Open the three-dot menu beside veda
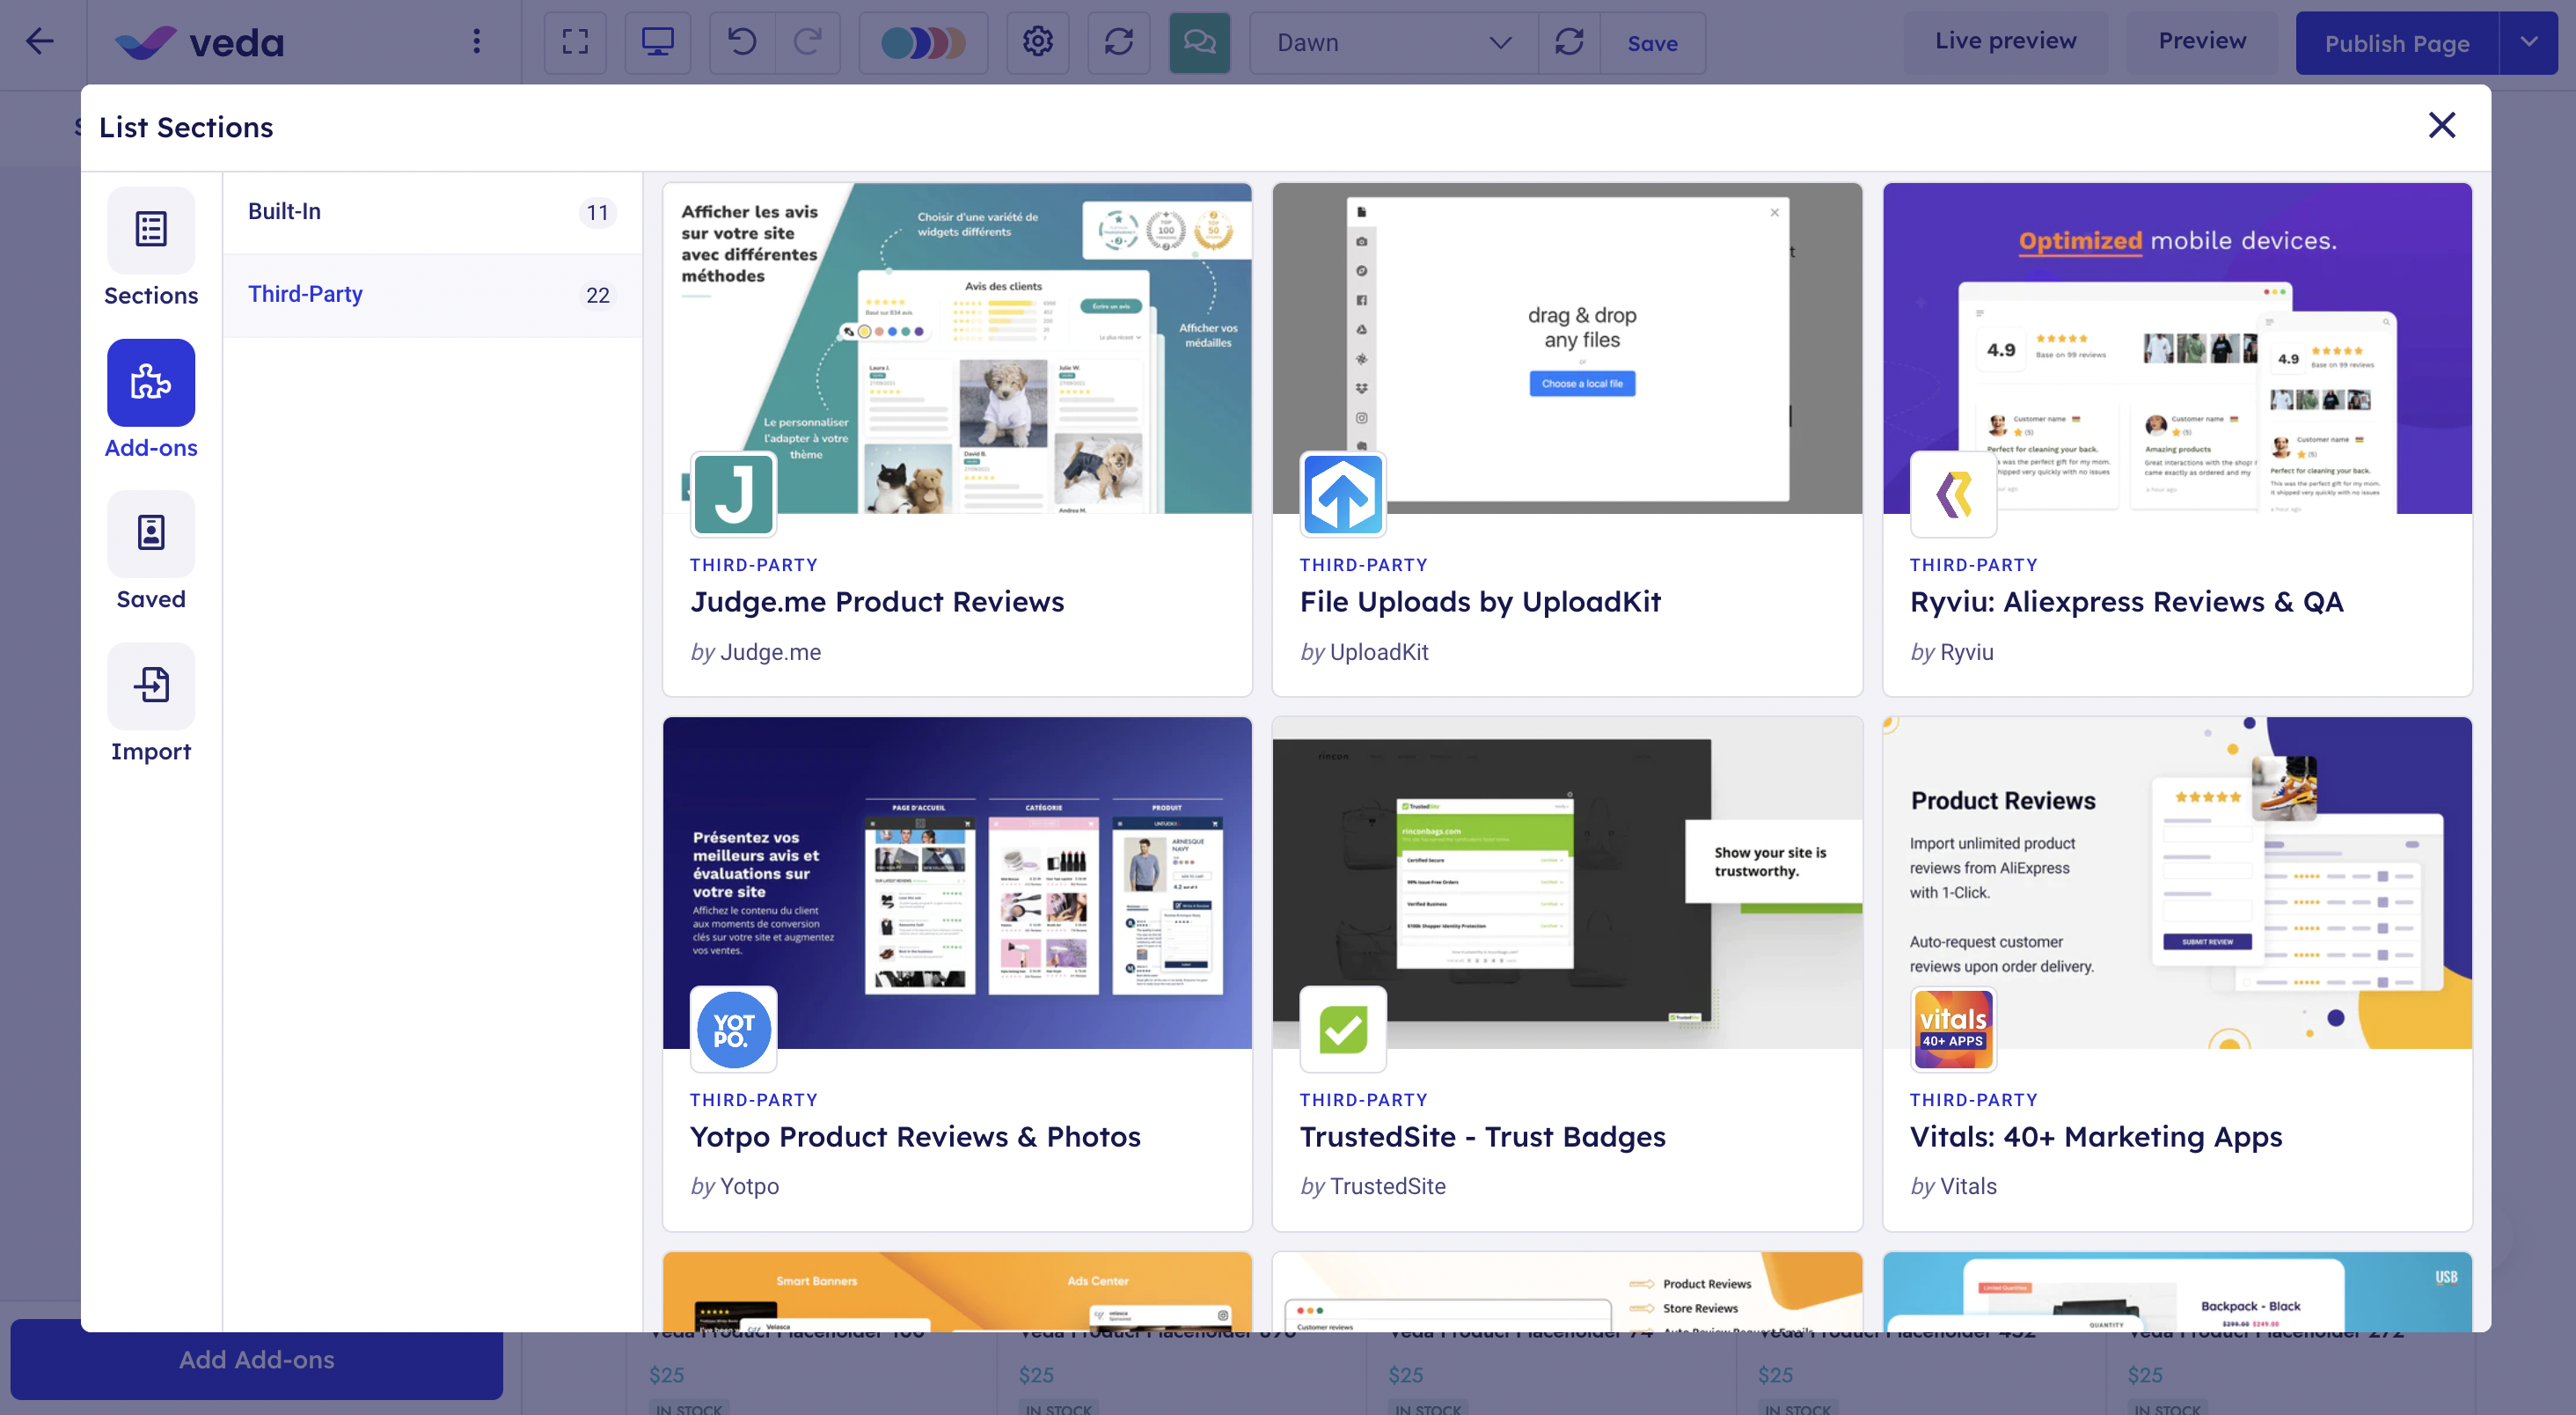 (476, 42)
